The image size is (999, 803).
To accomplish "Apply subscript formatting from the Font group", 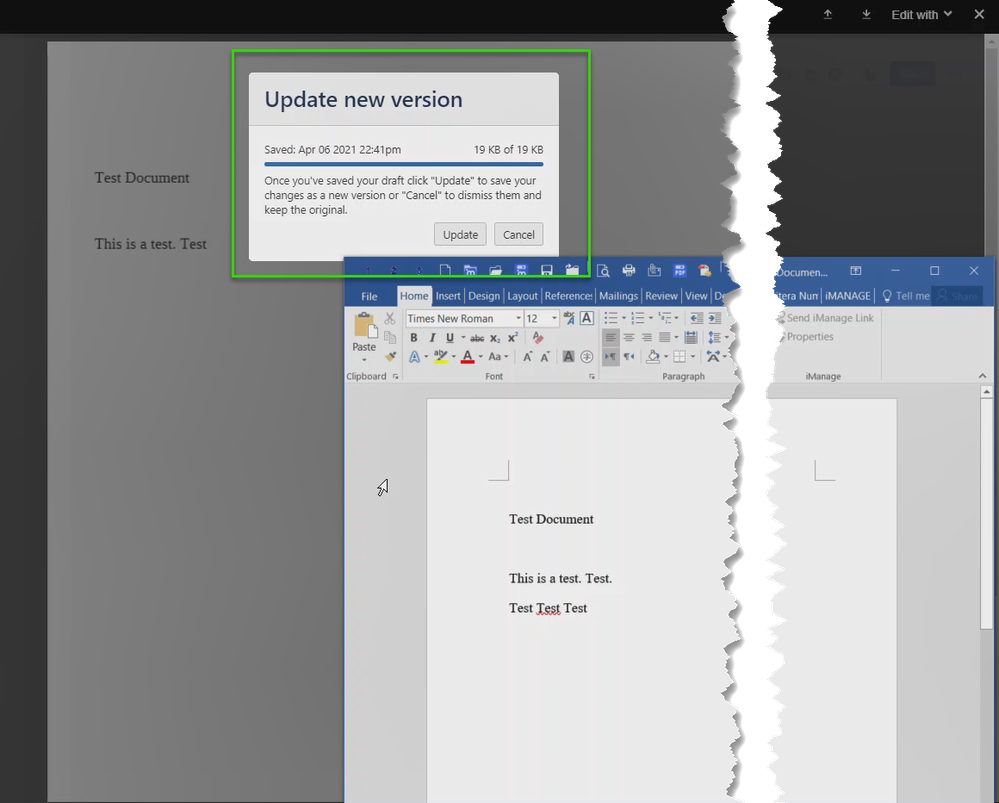I will coord(495,337).
